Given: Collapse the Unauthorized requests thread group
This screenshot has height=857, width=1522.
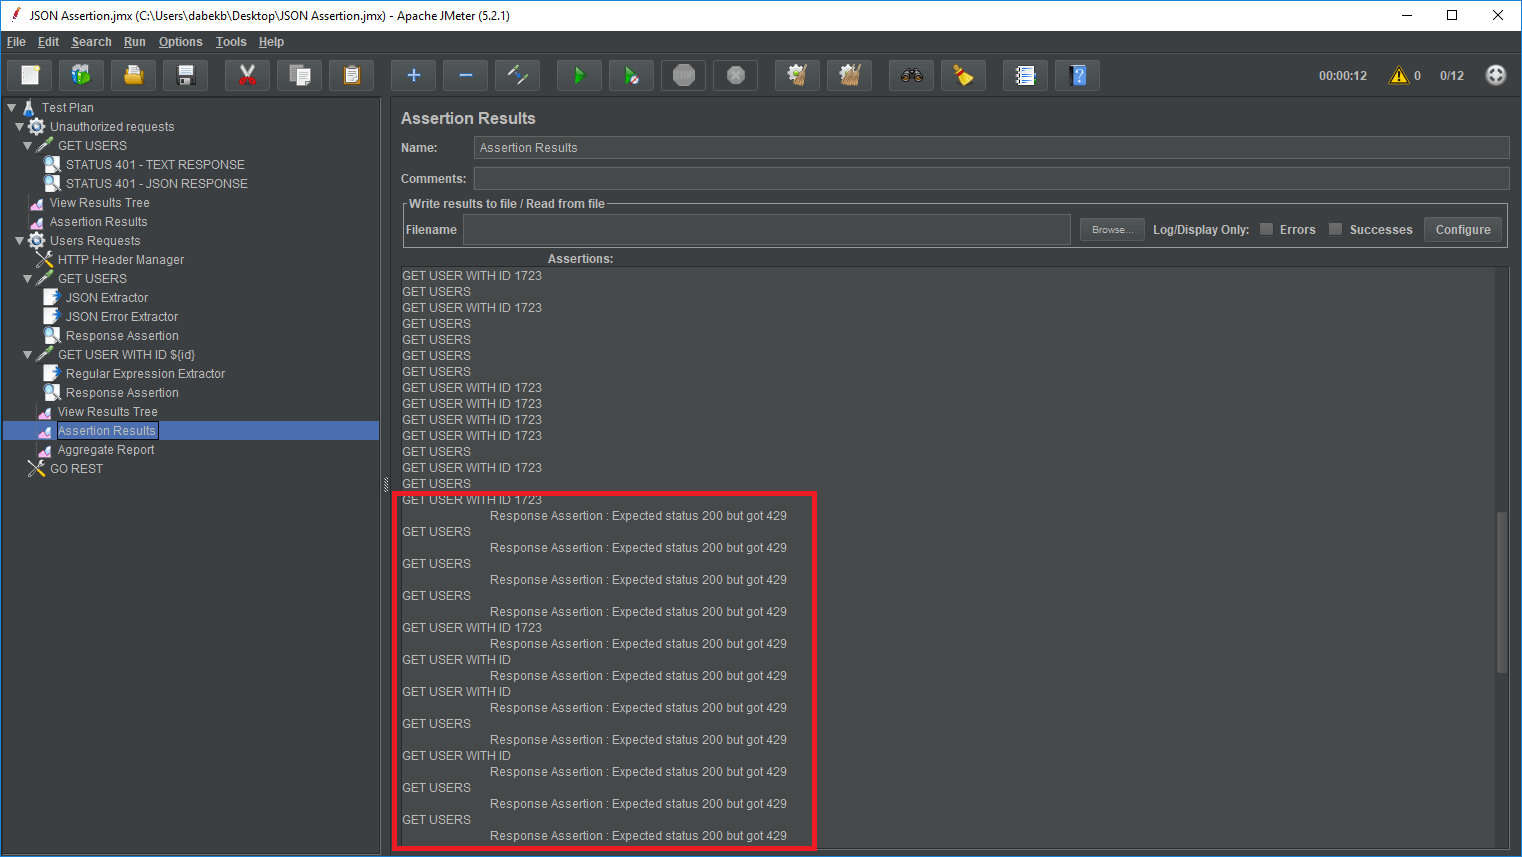Looking at the screenshot, I should (x=19, y=127).
